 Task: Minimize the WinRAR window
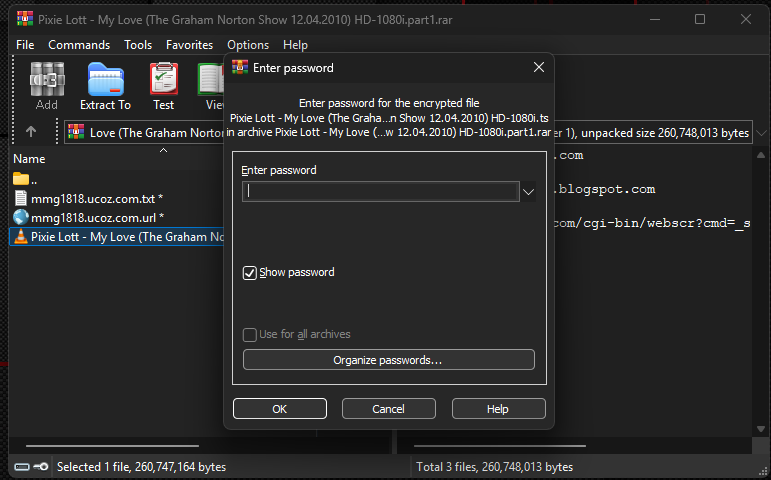click(x=654, y=19)
